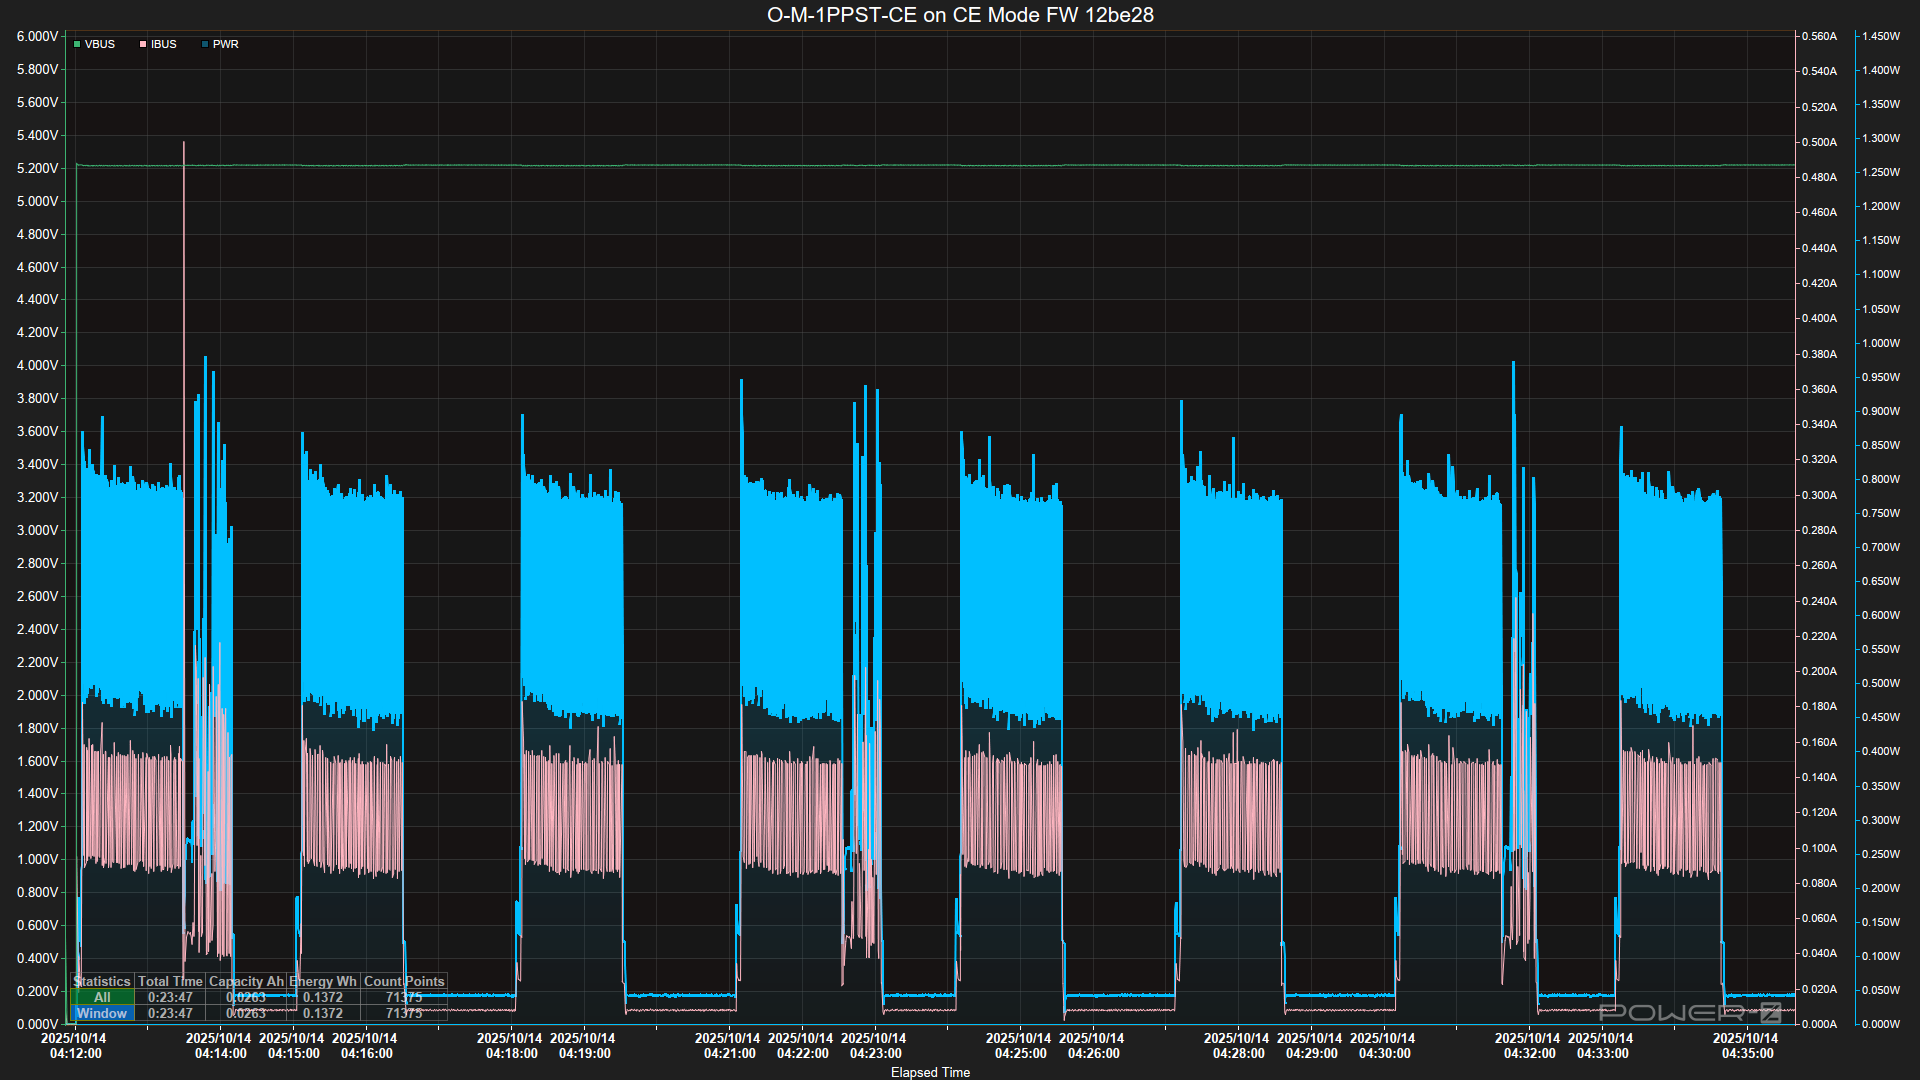Click the Statistics table header cell
Viewport: 1920px width, 1080px height.
[x=102, y=981]
